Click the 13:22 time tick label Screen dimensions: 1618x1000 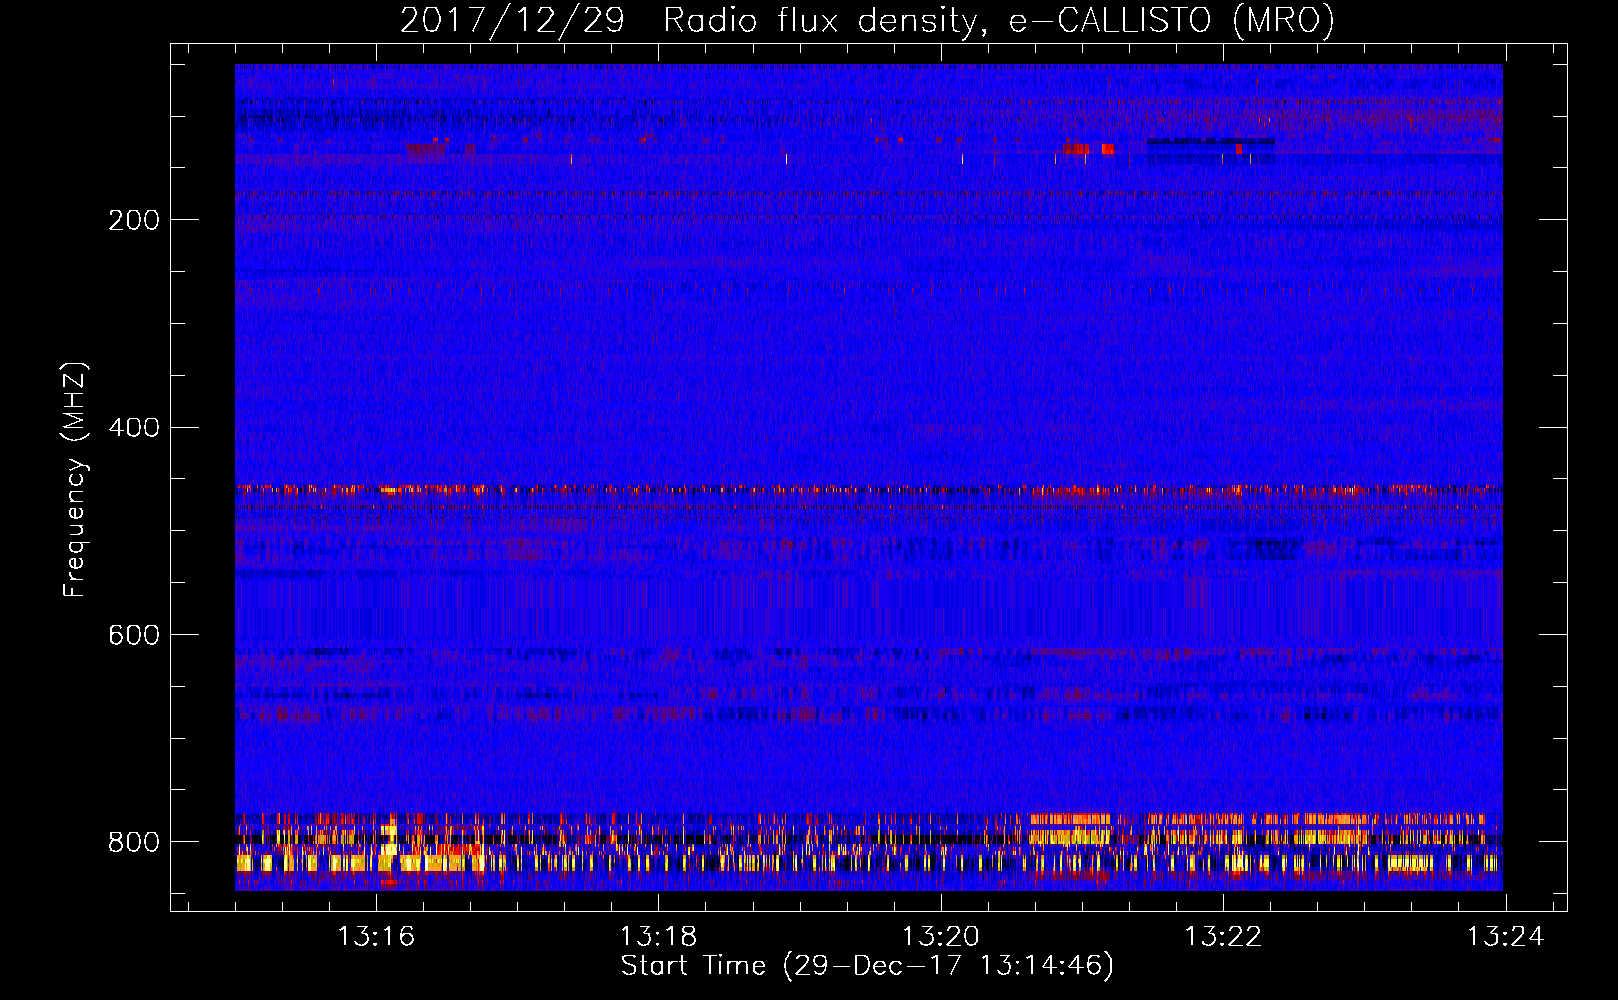point(1223,937)
